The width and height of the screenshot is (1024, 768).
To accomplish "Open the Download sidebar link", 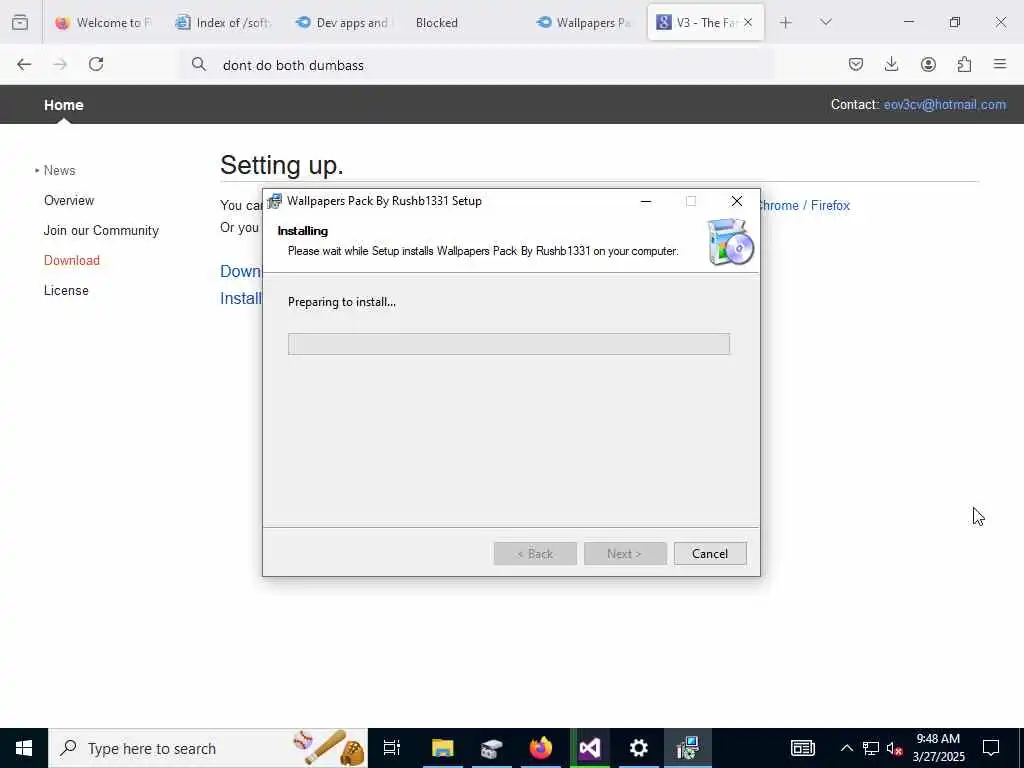I will (72, 261).
